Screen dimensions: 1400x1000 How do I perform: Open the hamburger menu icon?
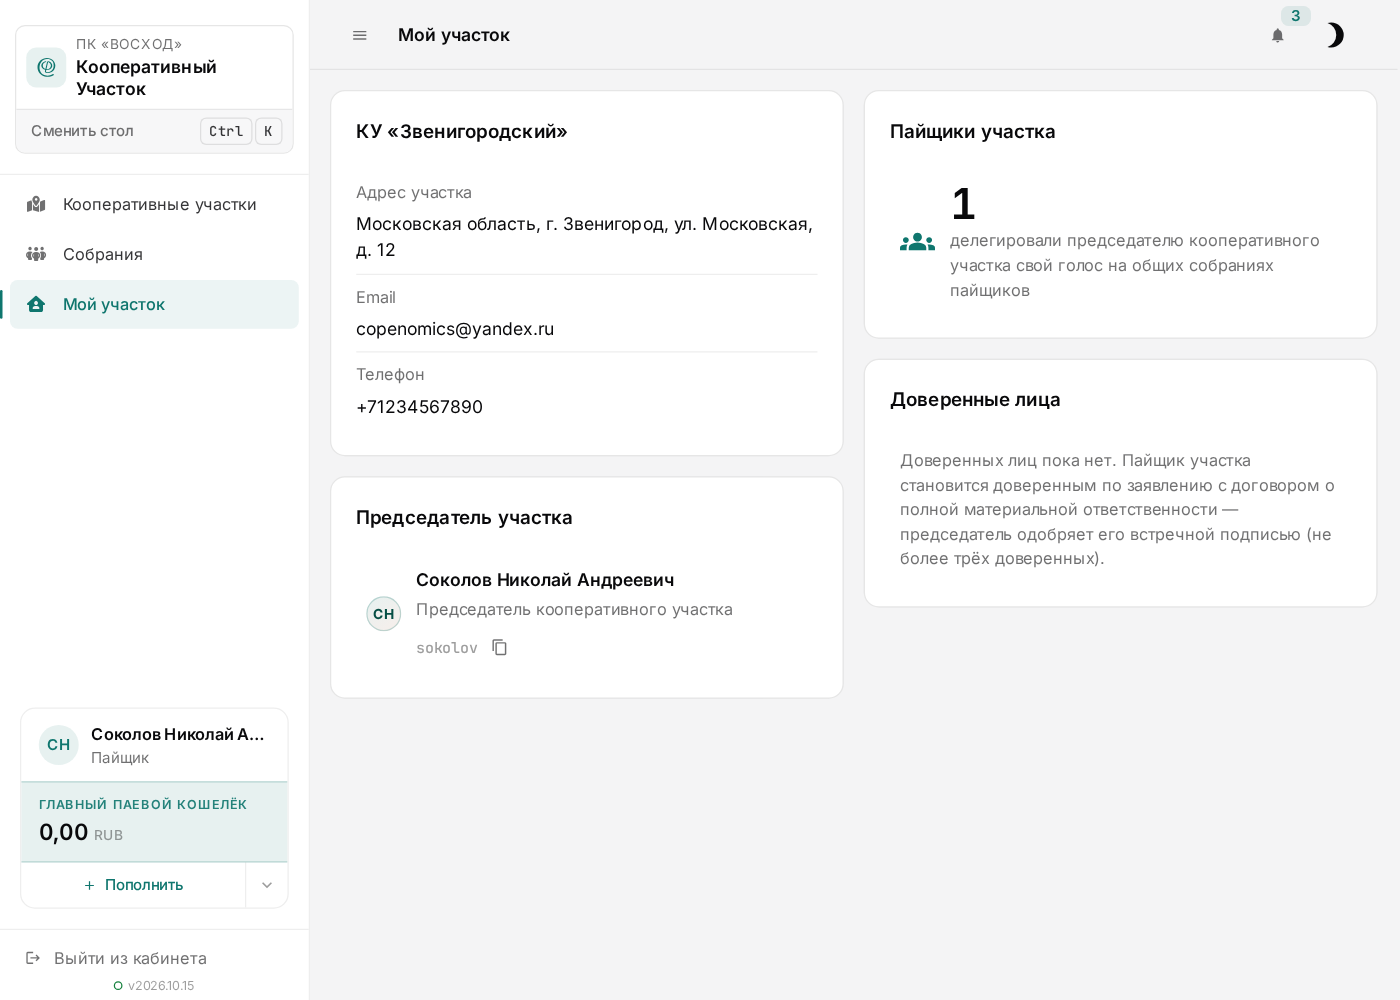coord(360,35)
